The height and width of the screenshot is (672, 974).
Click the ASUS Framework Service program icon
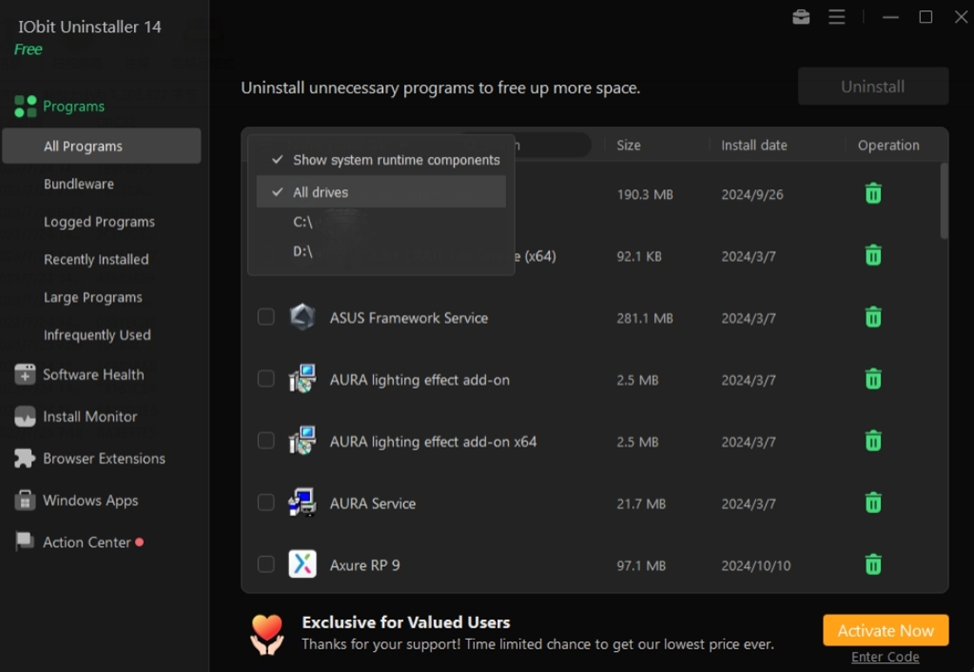(x=303, y=317)
